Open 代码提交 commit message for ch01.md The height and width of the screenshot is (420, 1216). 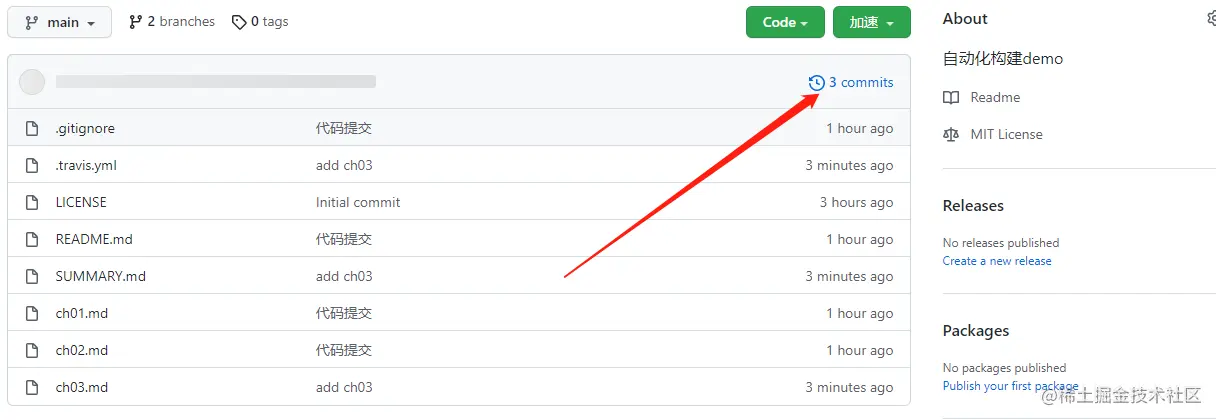coord(344,313)
